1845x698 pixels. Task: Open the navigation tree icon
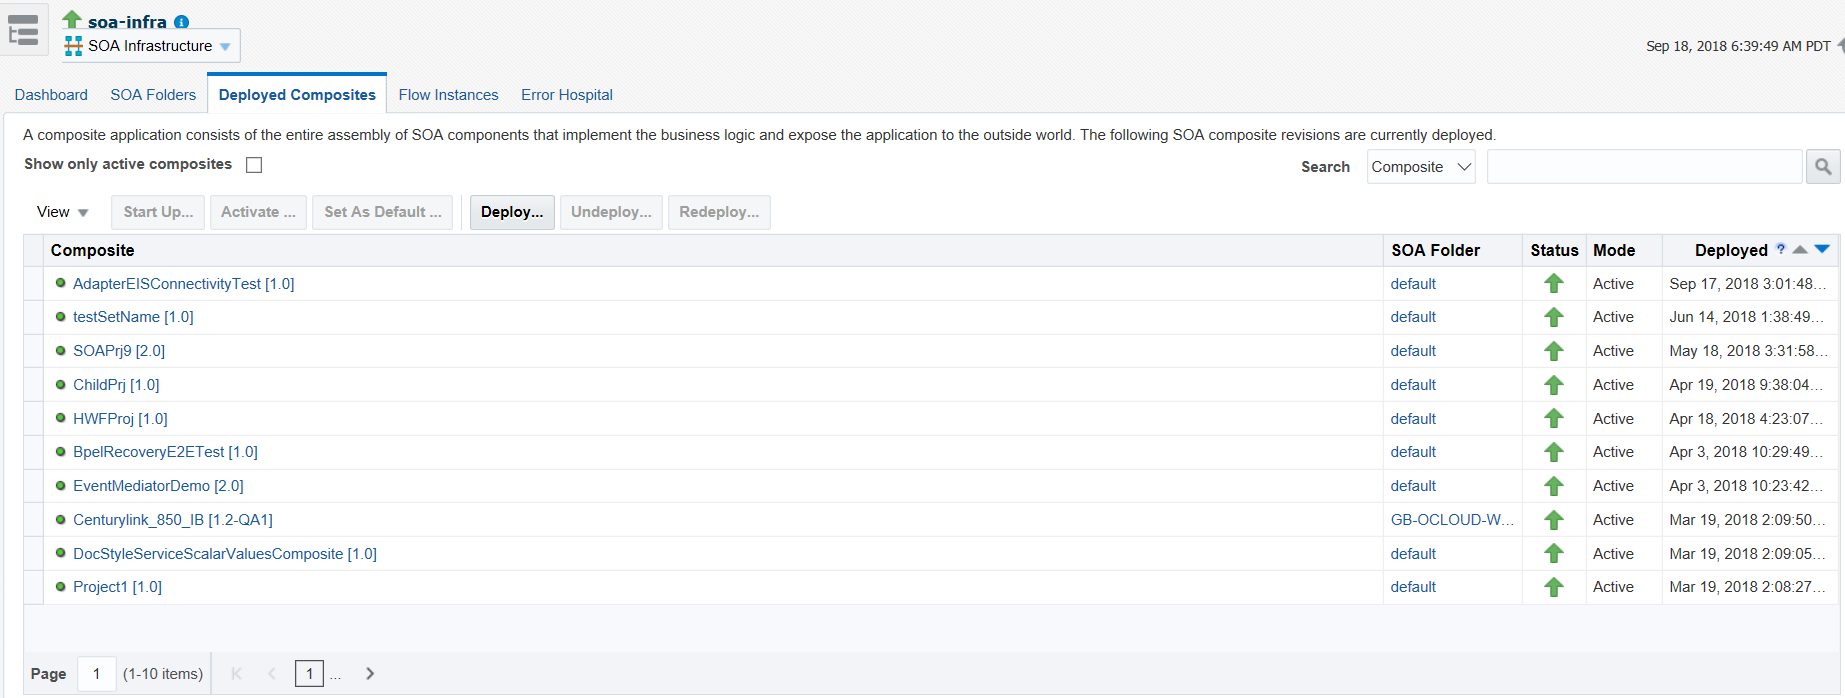click(23, 30)
